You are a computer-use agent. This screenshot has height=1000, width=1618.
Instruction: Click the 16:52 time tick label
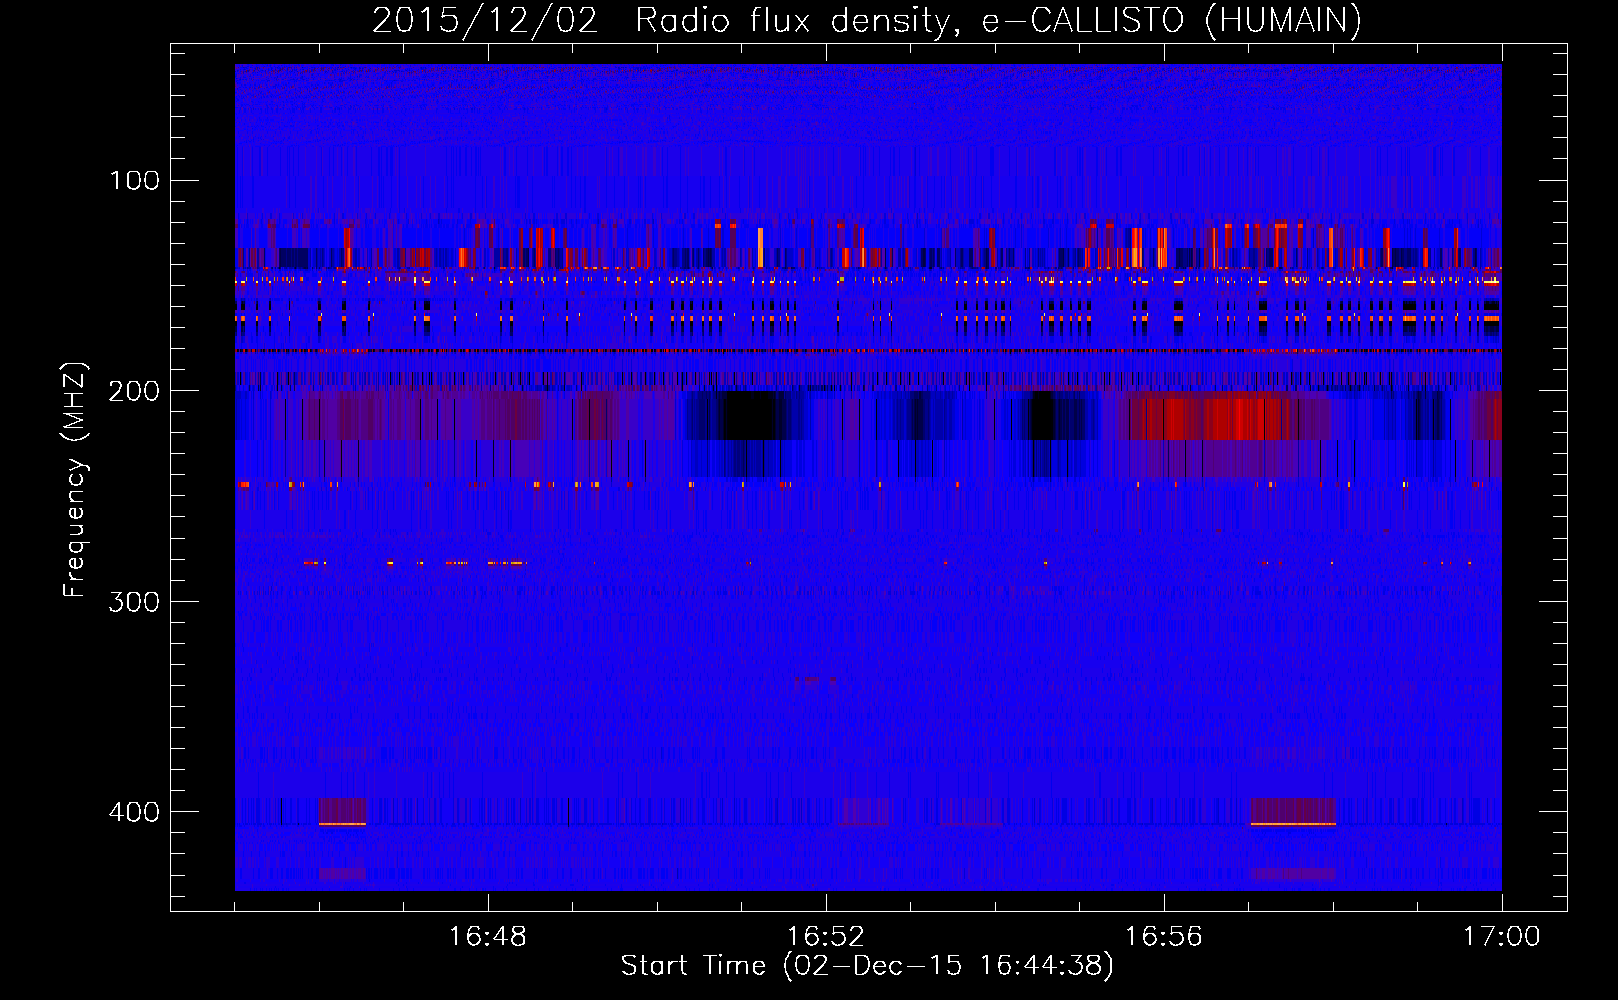point(826,937)
